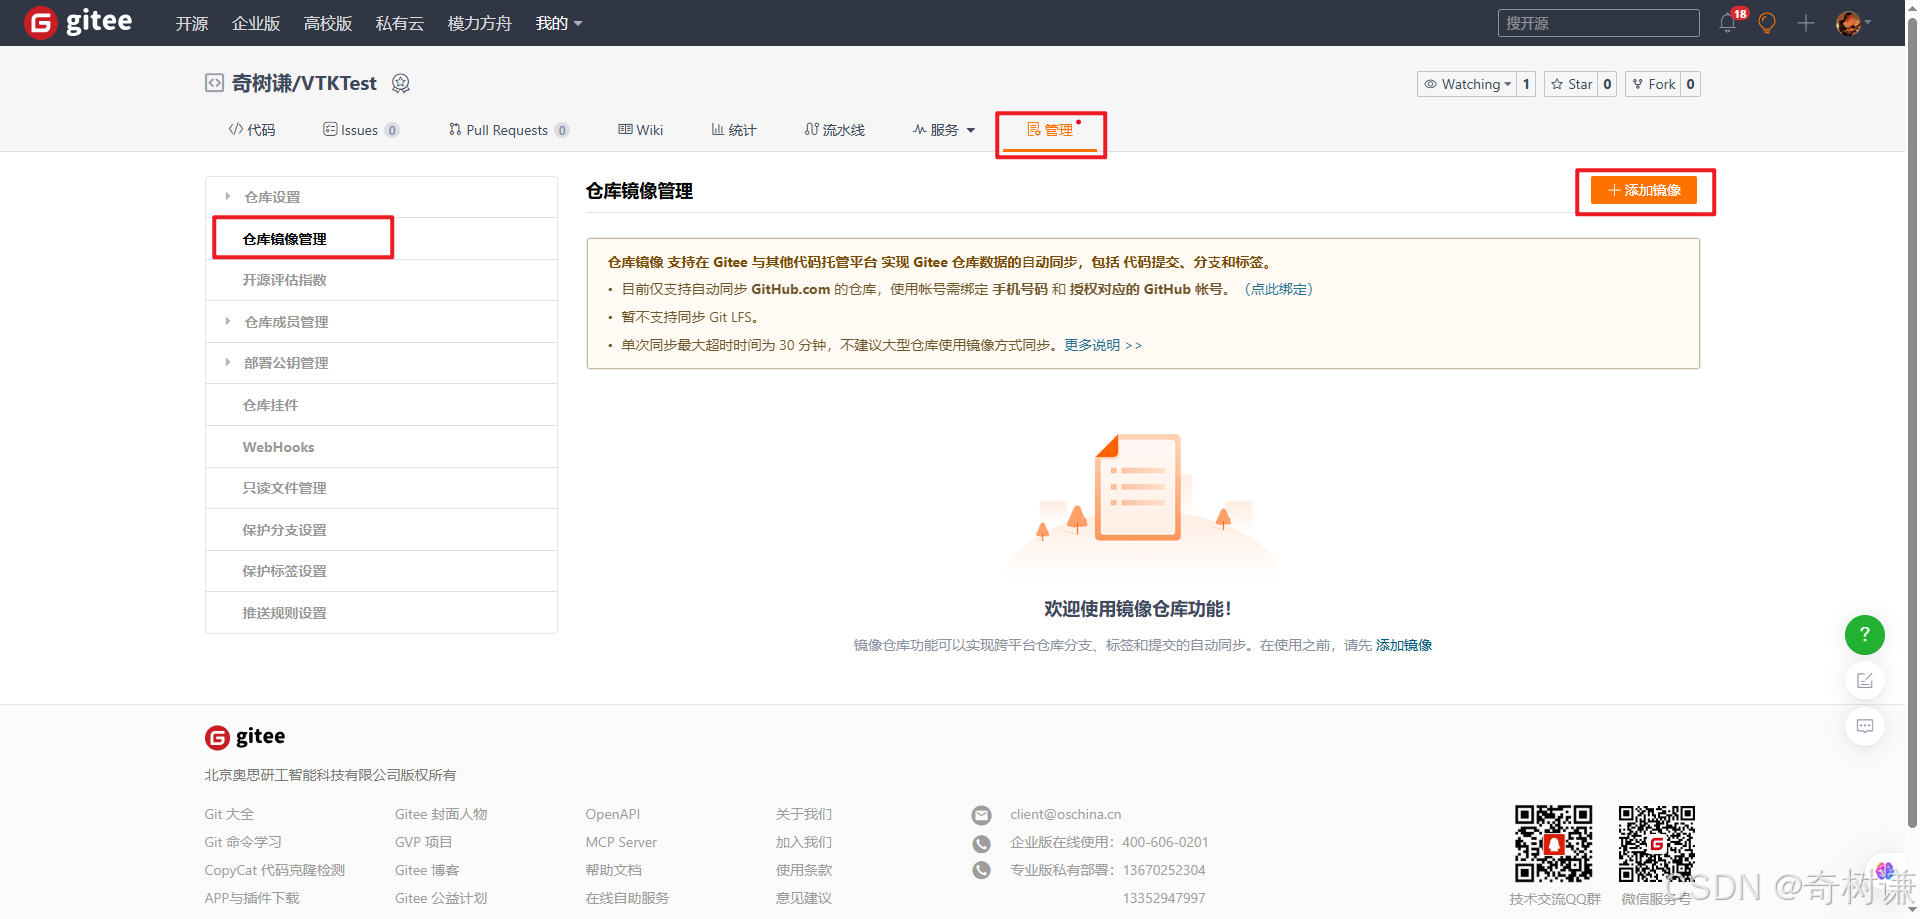Click the Gitee logo in the top navigation

(78, 22)
